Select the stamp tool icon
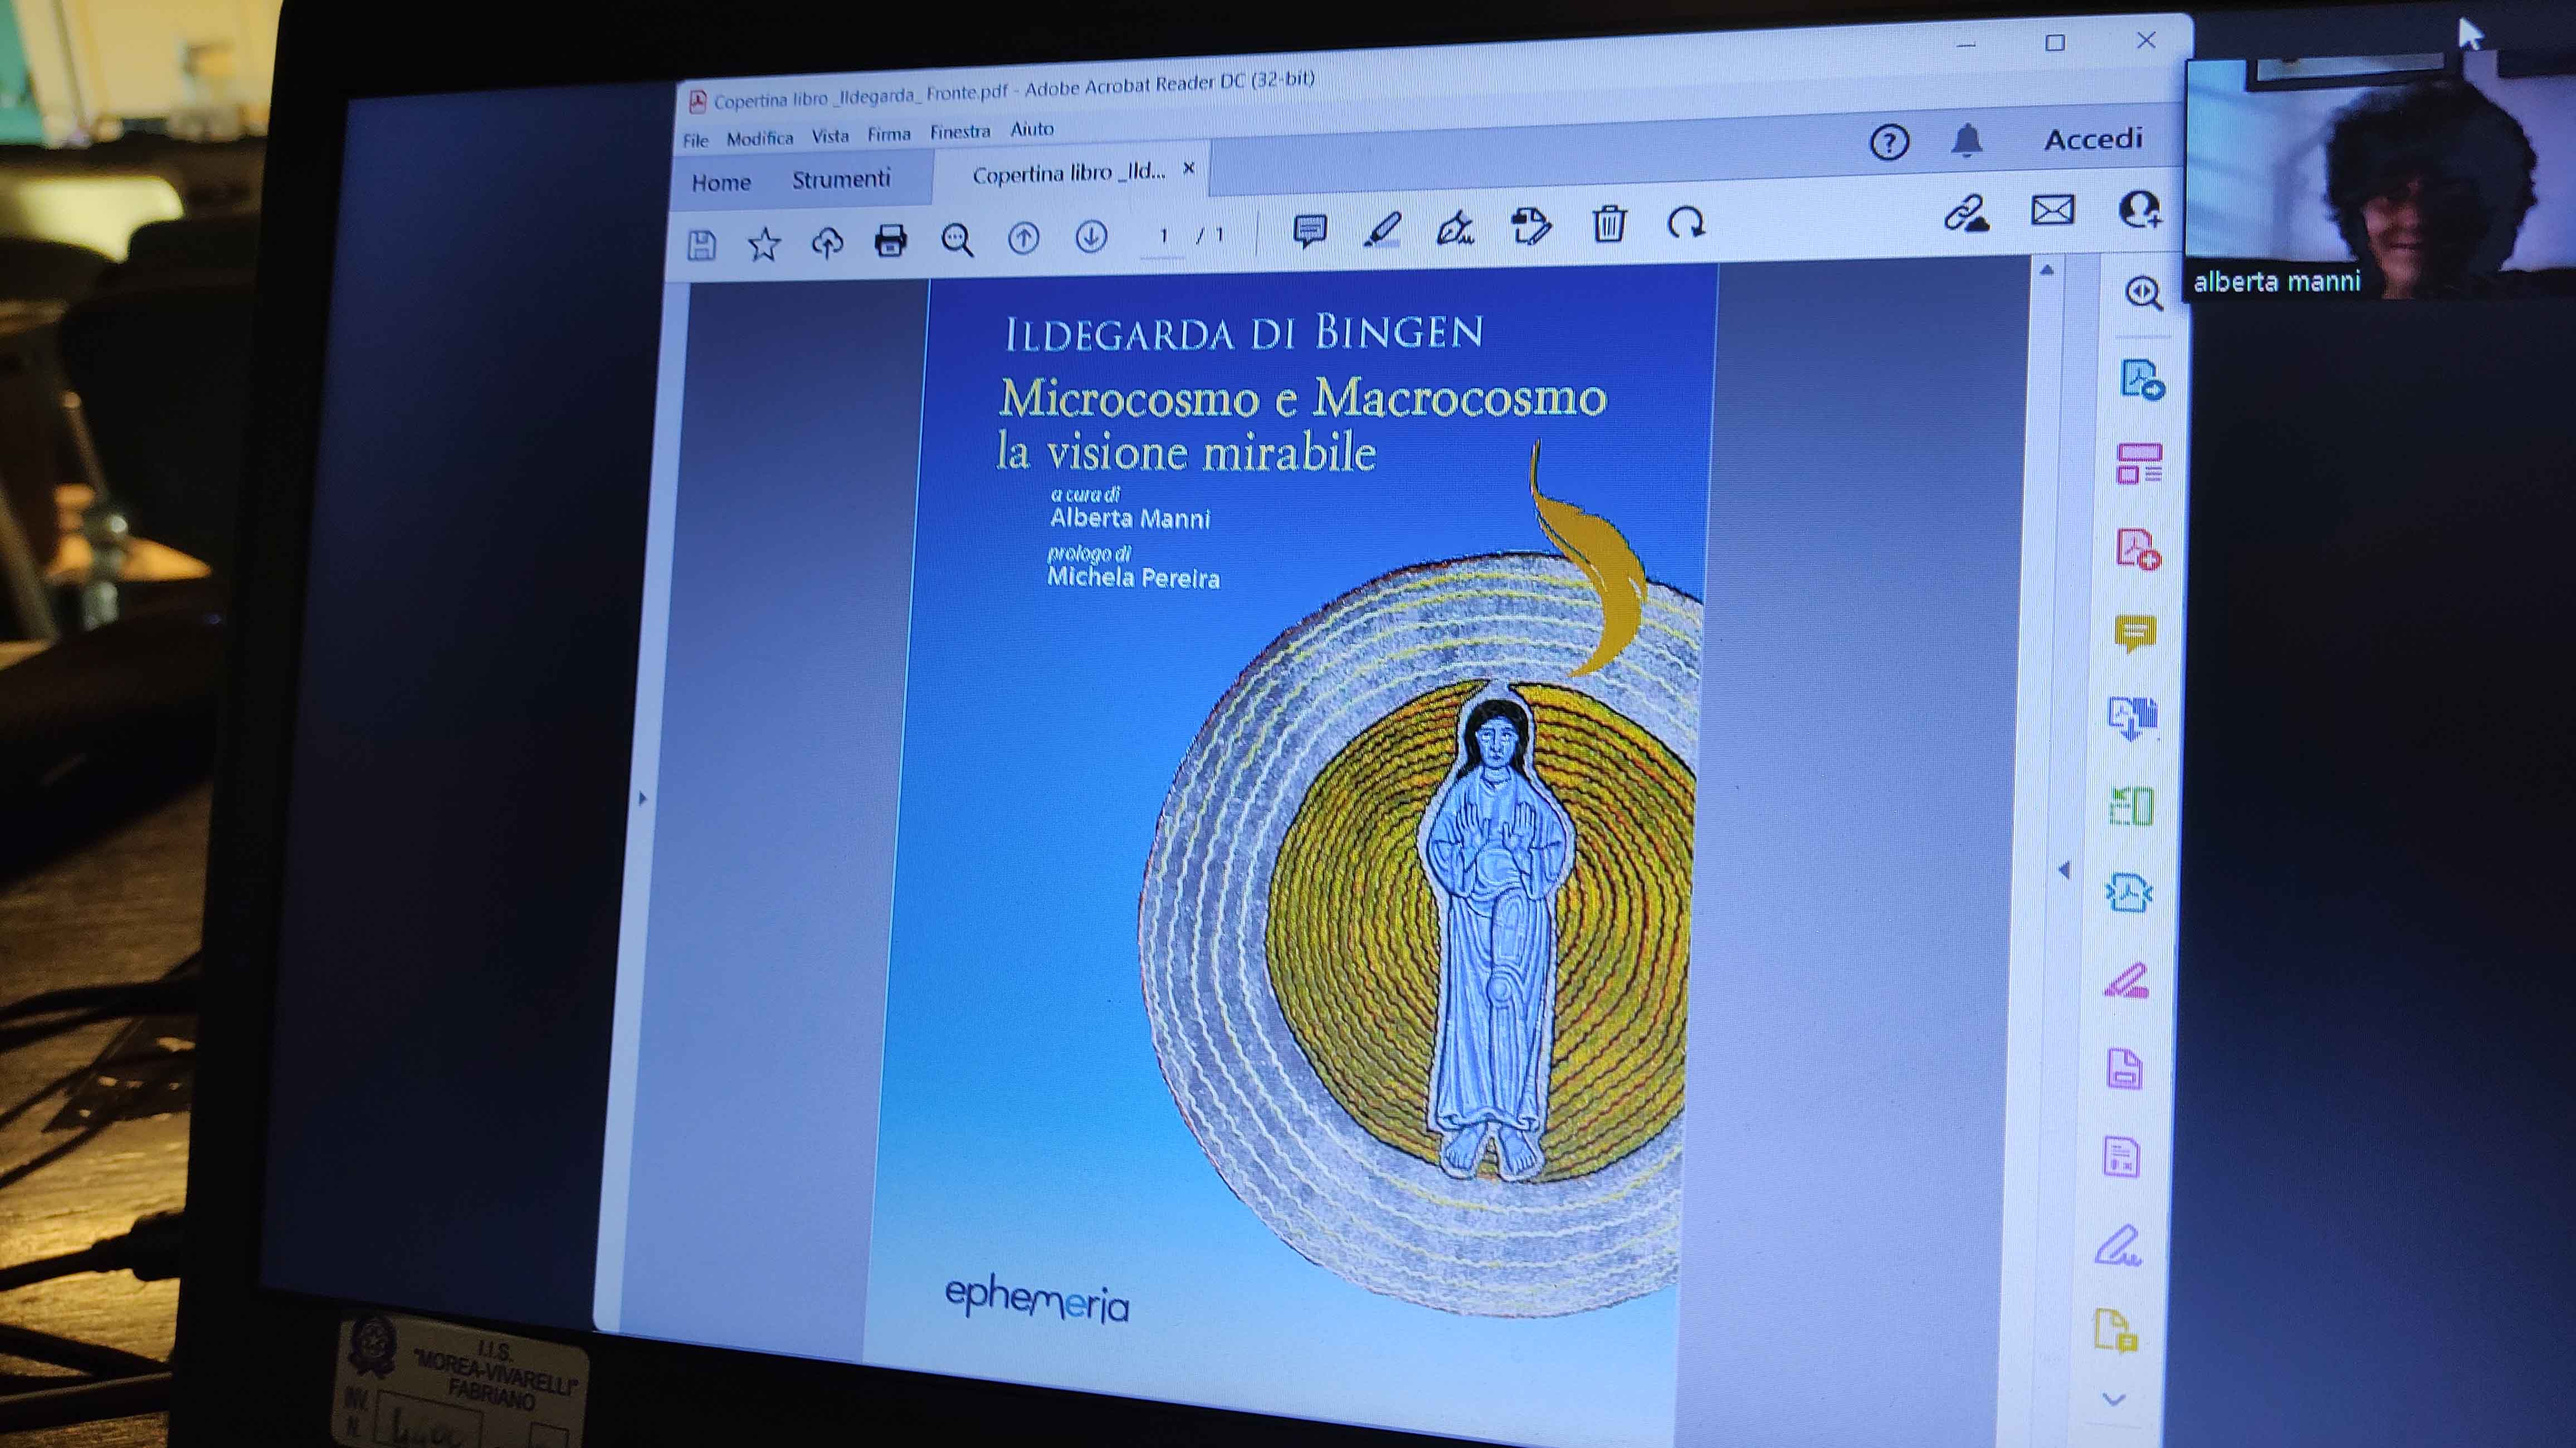Screen dimensions: 2576x1448 click(x=1531, y=226)
